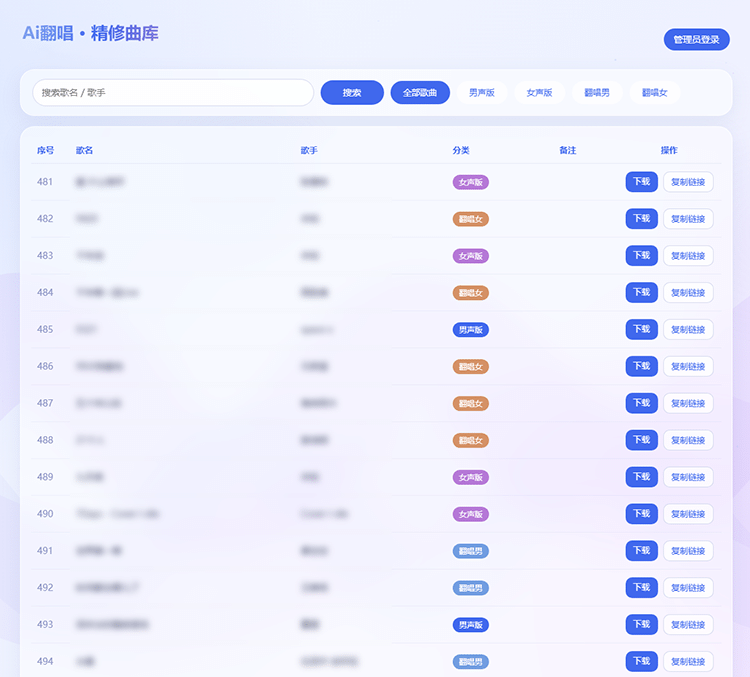The image size is (750, 677).
Task: Copy link for song 487
Action: (x=688, y=403)
